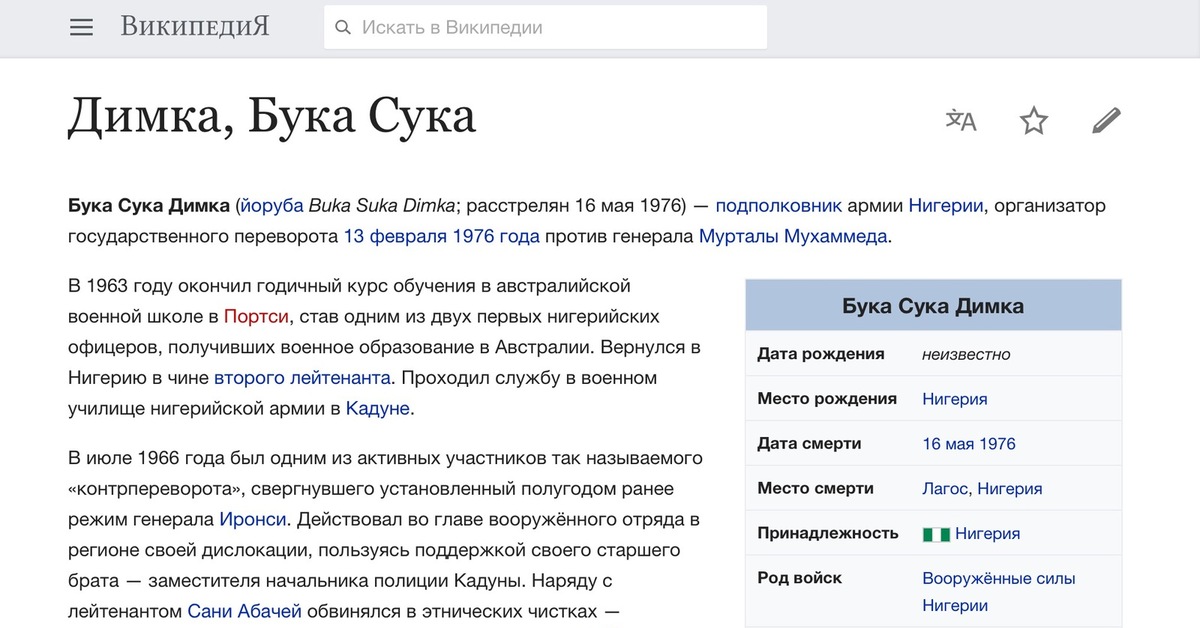This screenshot has height=628, width=1200.
Task: Open the hamburger main menu
Action: tap(81, 28)
